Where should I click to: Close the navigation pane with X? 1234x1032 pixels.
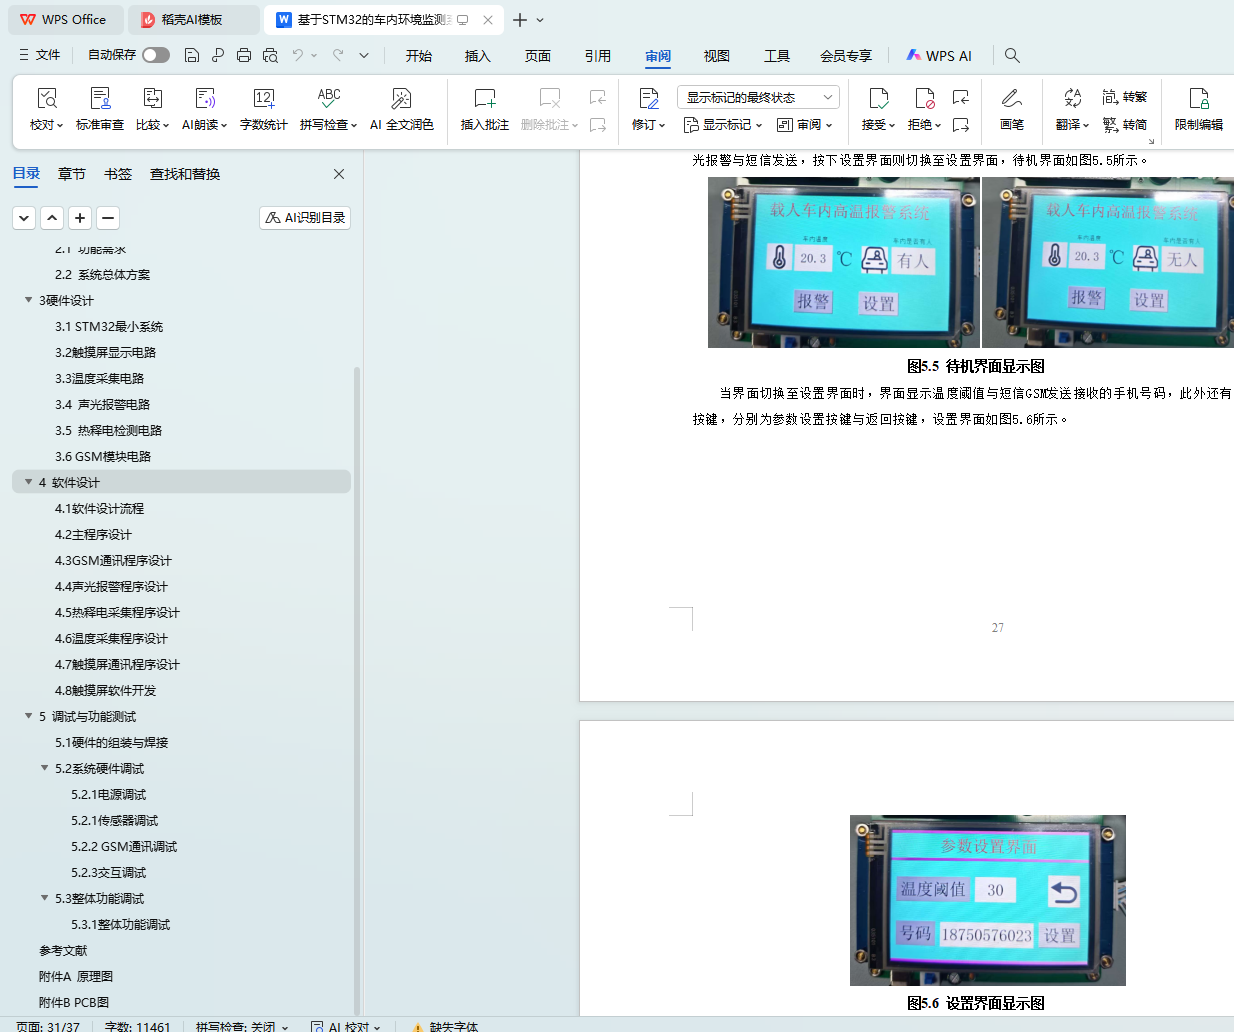(339, 174)
